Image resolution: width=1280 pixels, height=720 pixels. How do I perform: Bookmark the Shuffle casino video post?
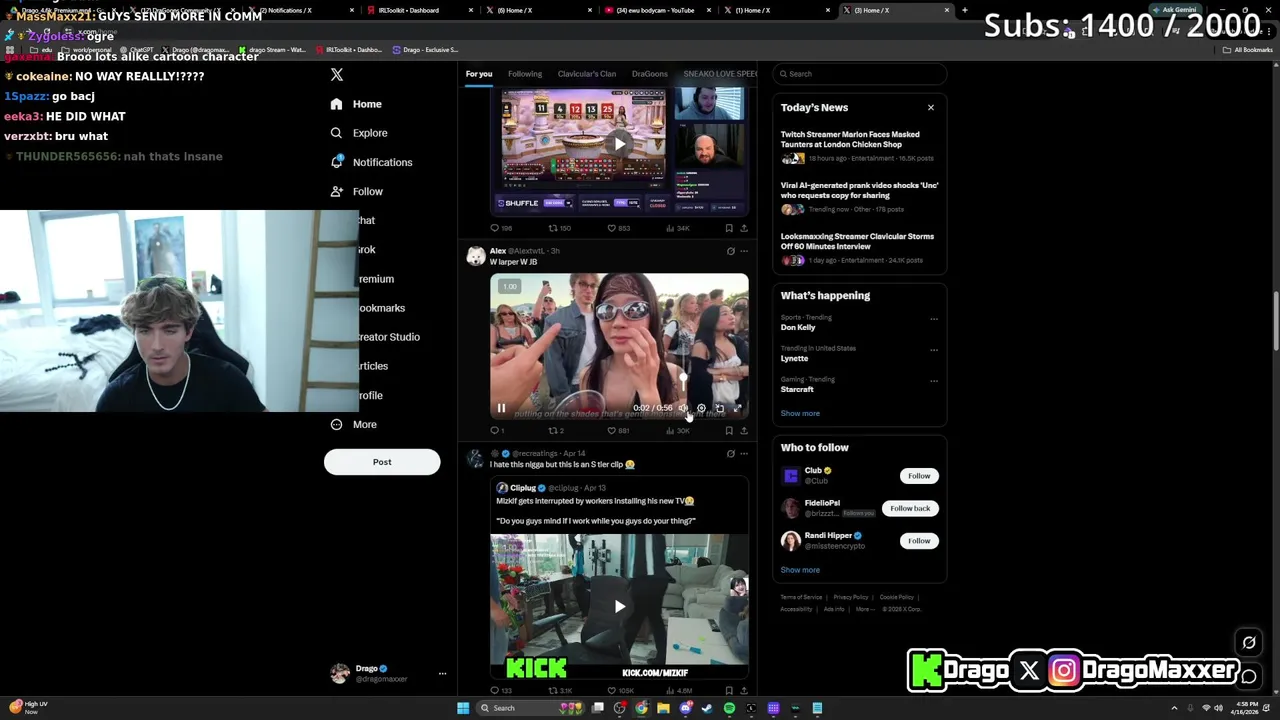(x=728, y=228)
